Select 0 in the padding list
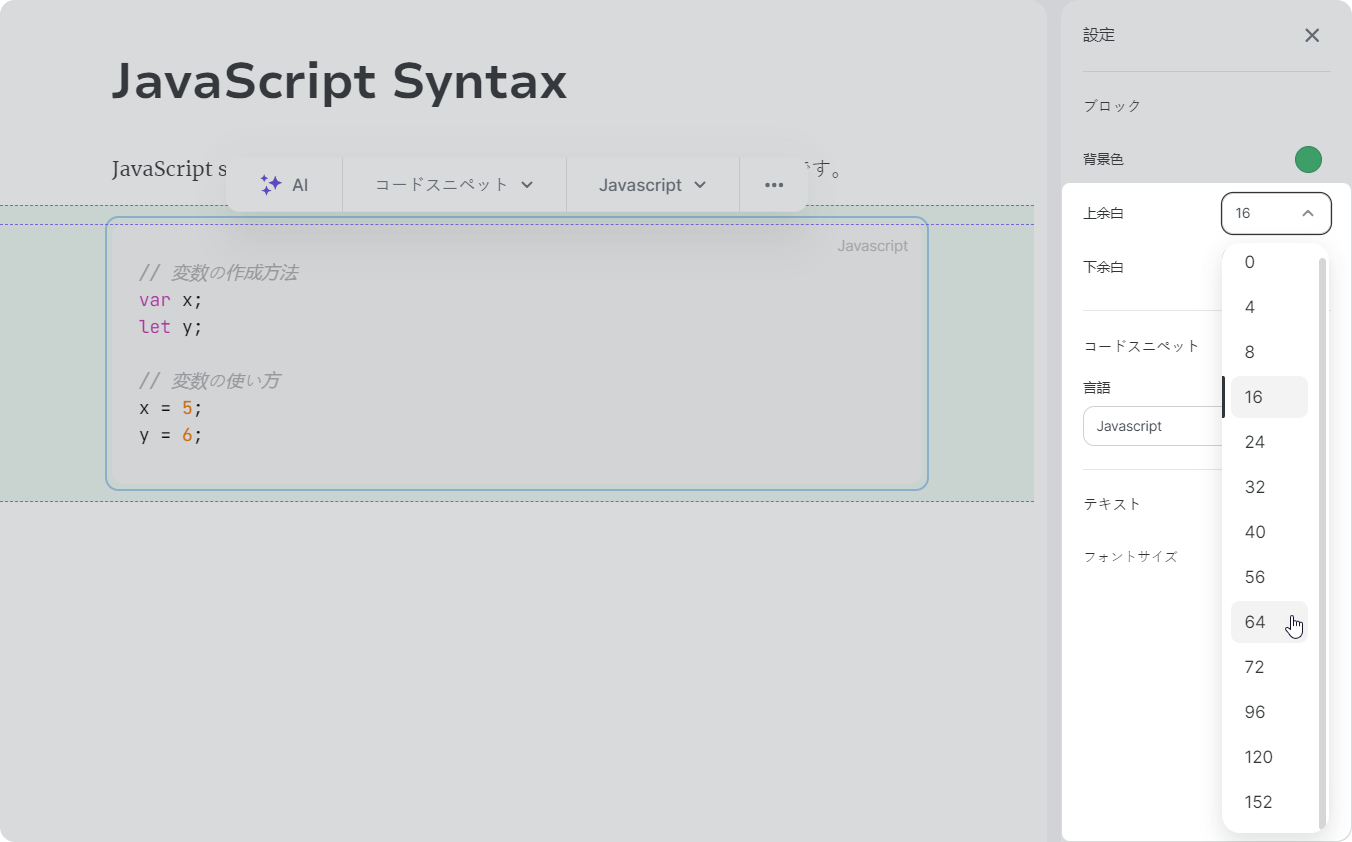 [1269, 262]
